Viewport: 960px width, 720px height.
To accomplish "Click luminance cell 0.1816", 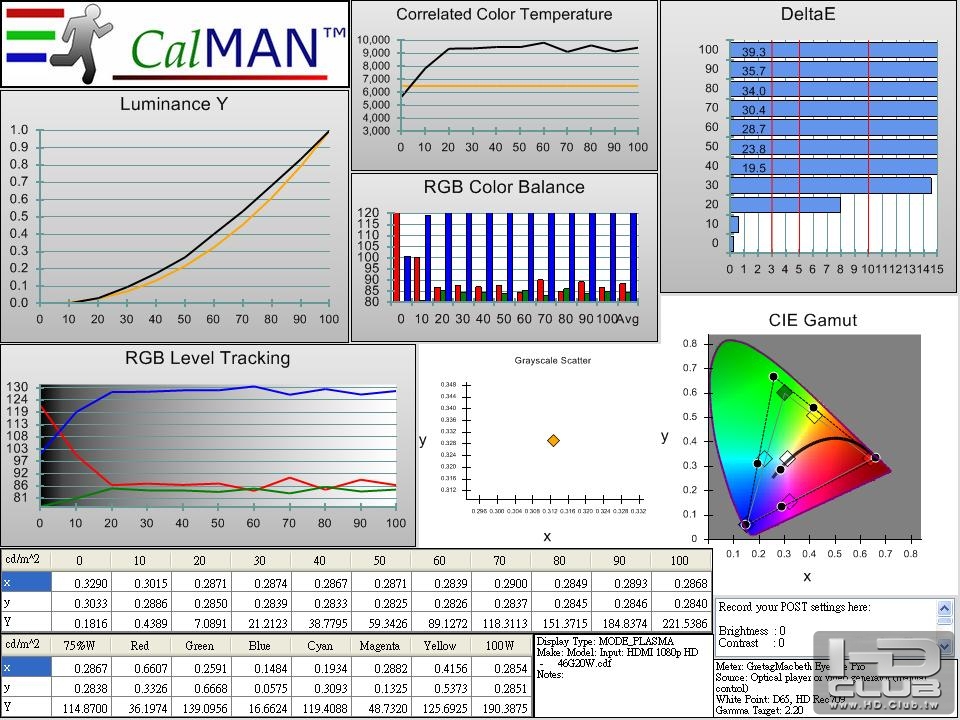I will click(81, 623).
